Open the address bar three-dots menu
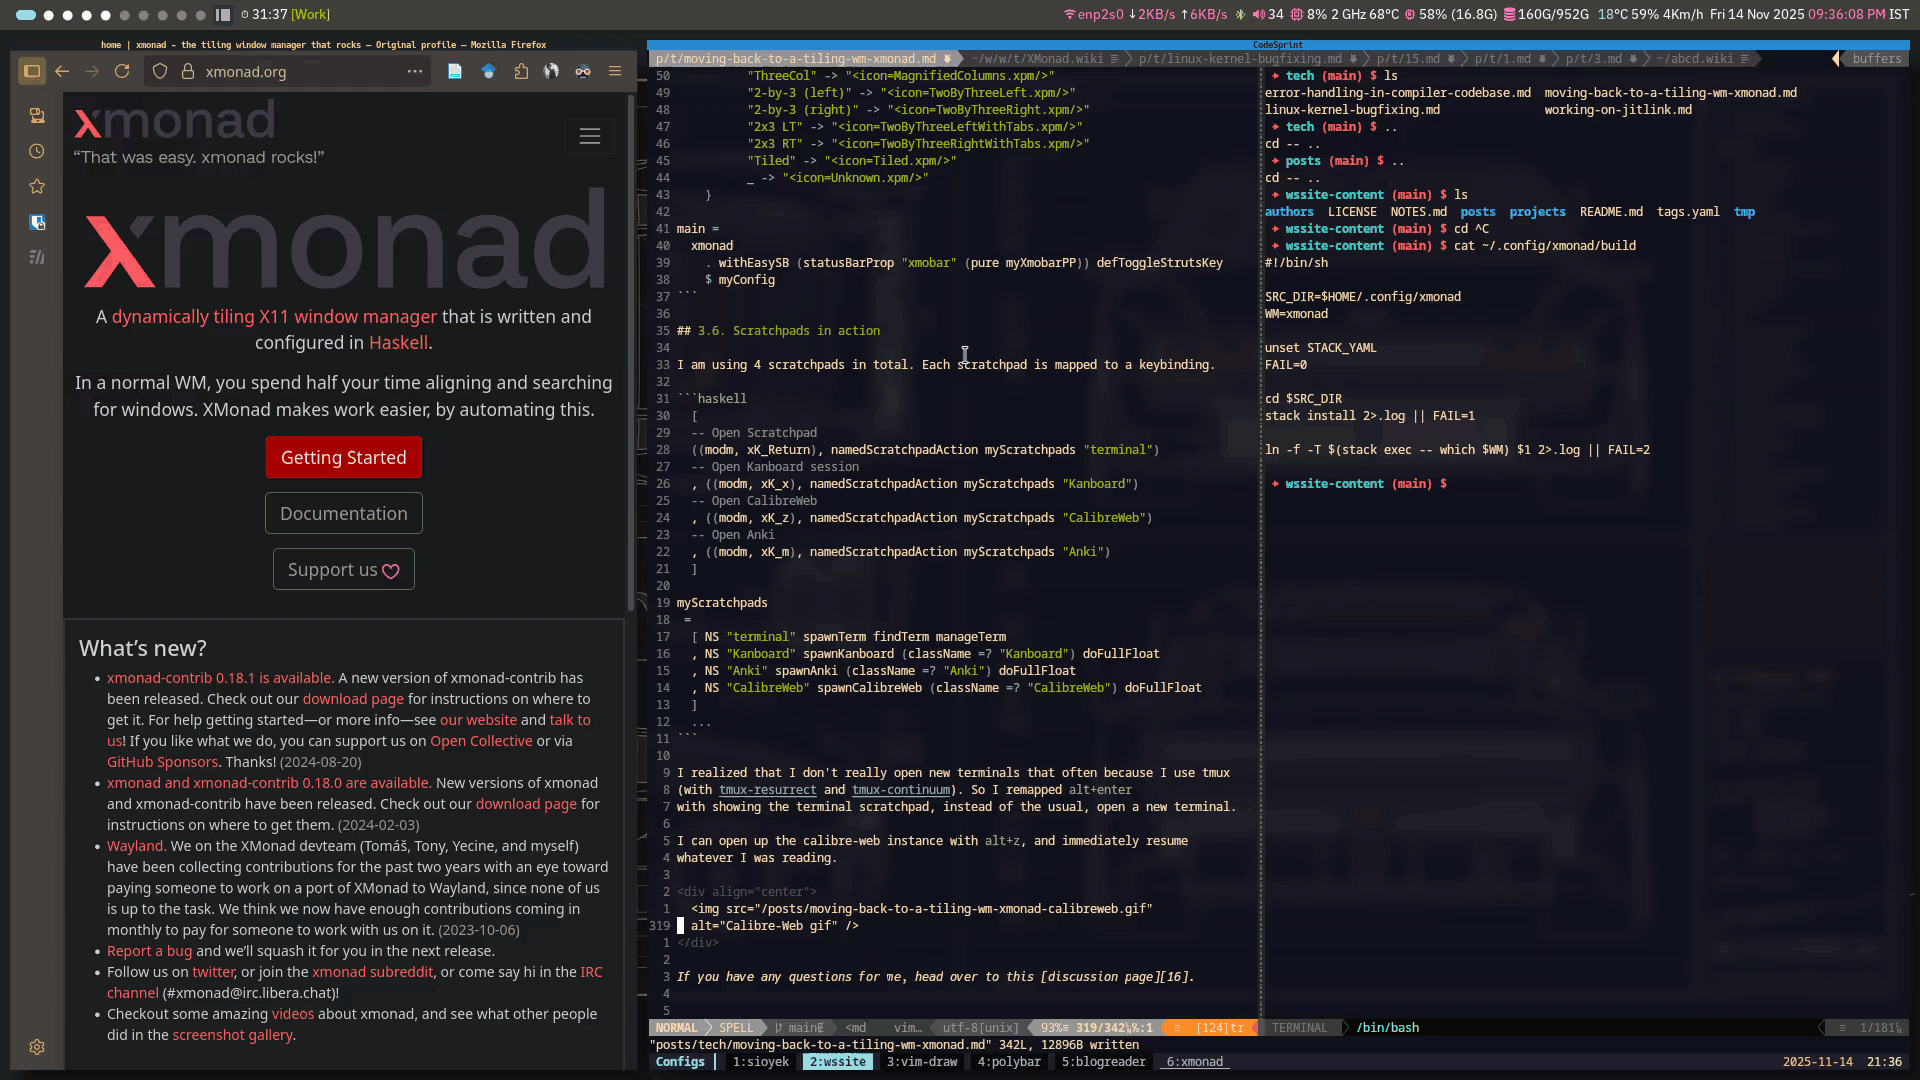Image resolution: width=1920 pixels, height=1080 pixels. click(414, 71)
